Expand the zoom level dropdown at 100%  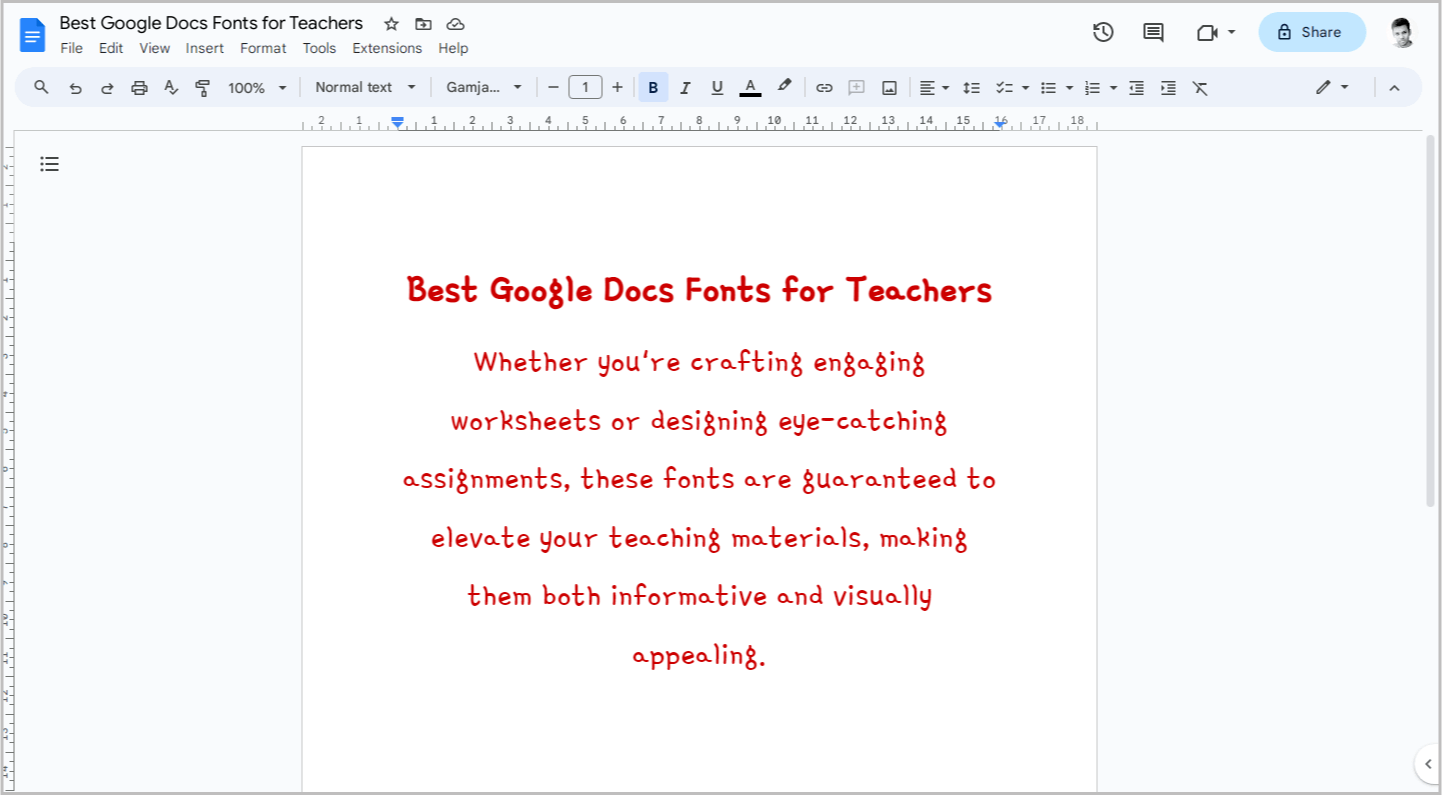point(256,87)
